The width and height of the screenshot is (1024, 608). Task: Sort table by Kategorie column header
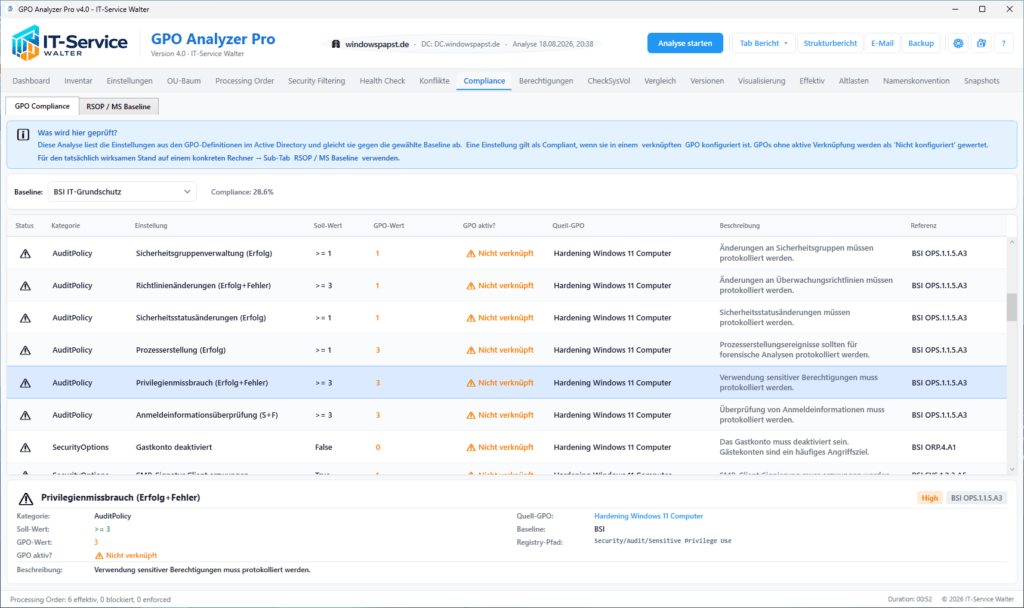click(x=65, y=225)
